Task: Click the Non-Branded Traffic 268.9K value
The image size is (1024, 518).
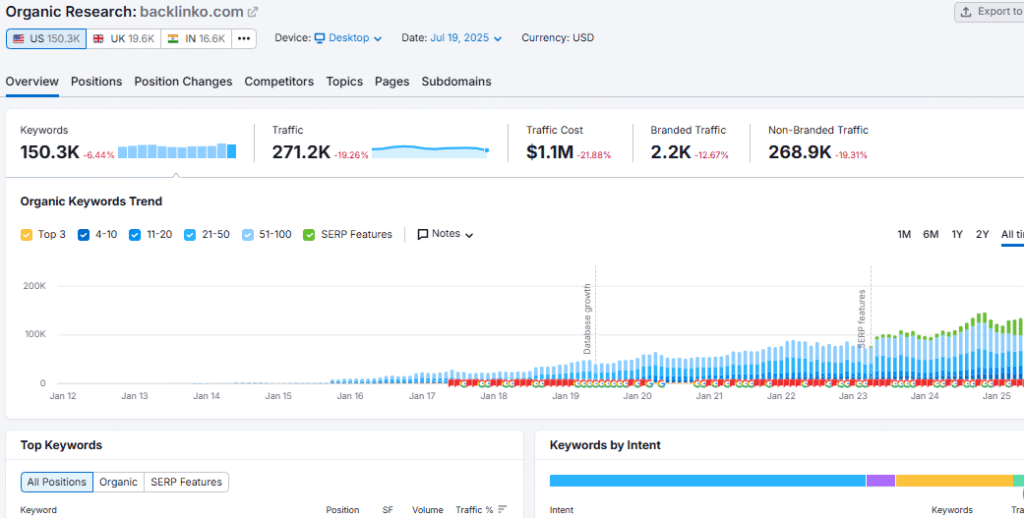Action: (799, 152)
